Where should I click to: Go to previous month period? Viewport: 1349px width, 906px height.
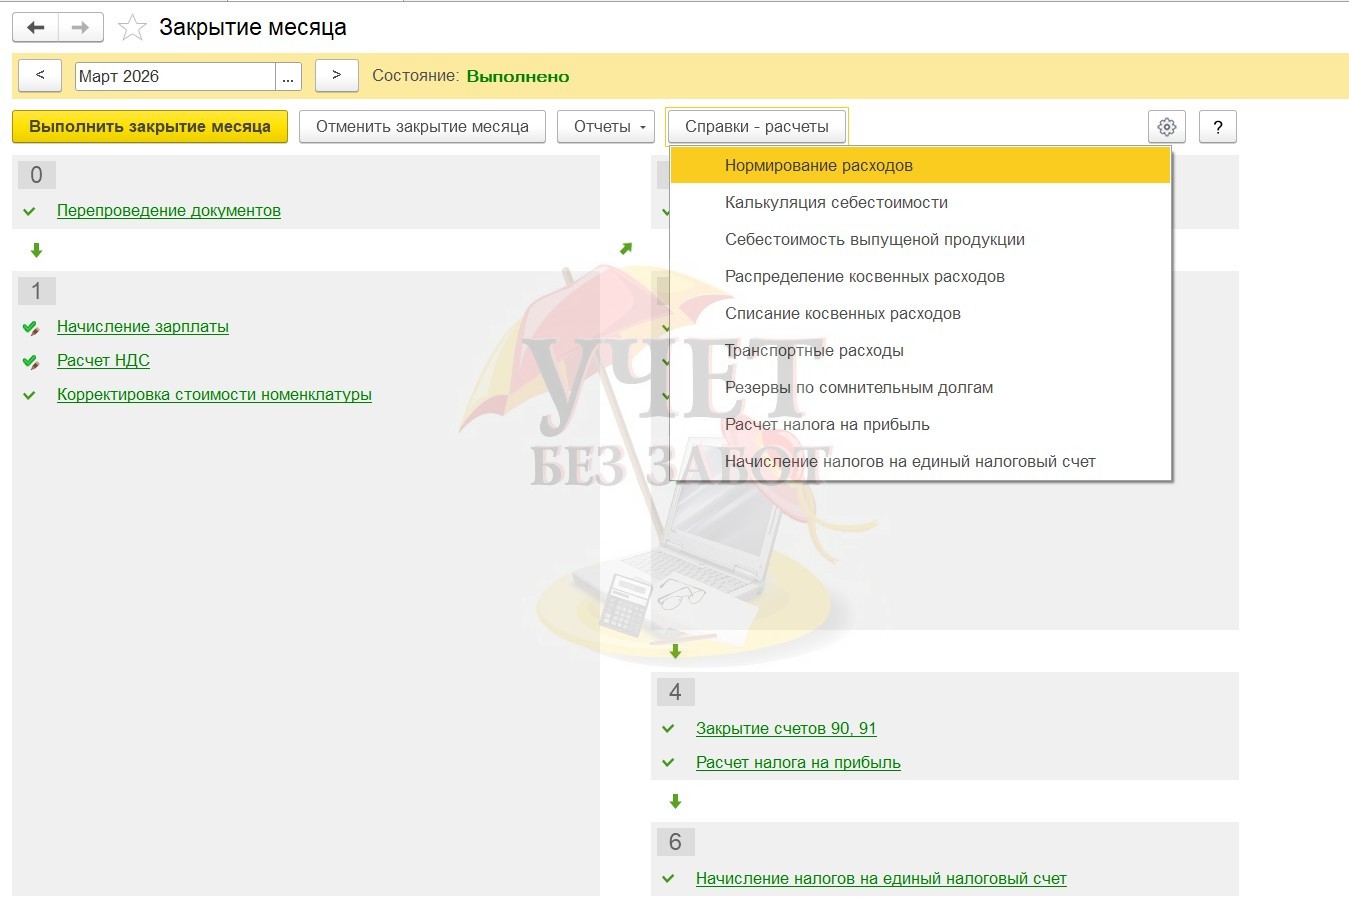point(40,76)
